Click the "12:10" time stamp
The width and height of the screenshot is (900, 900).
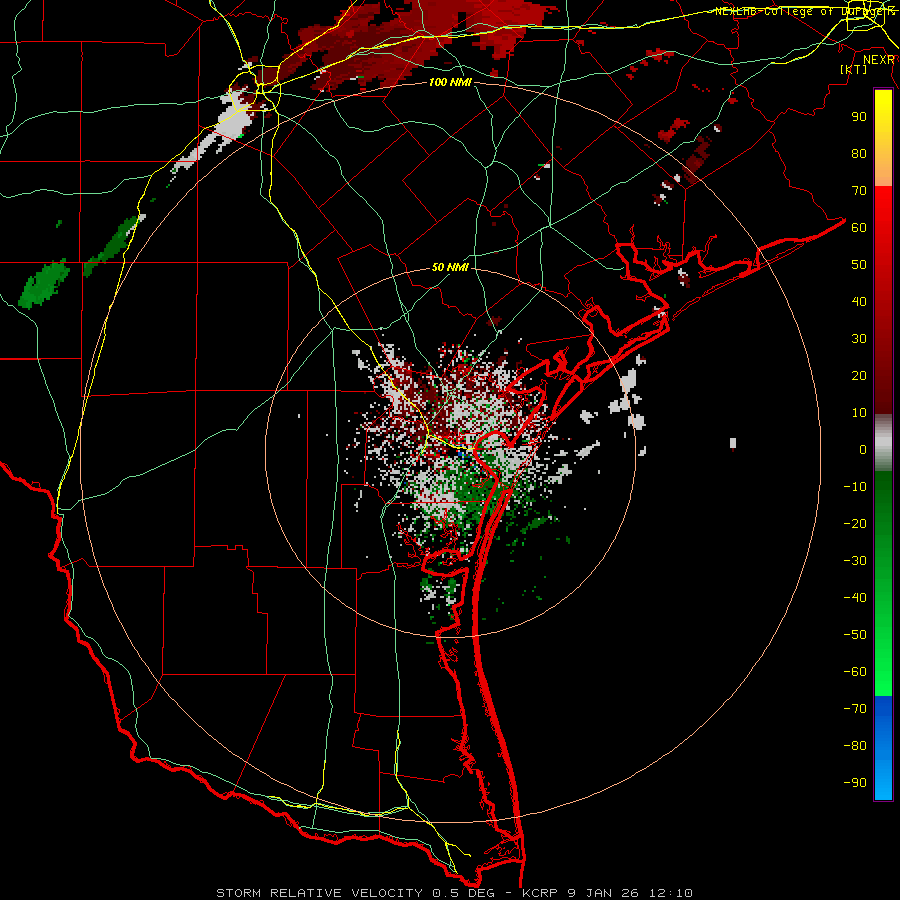(671, 893)
